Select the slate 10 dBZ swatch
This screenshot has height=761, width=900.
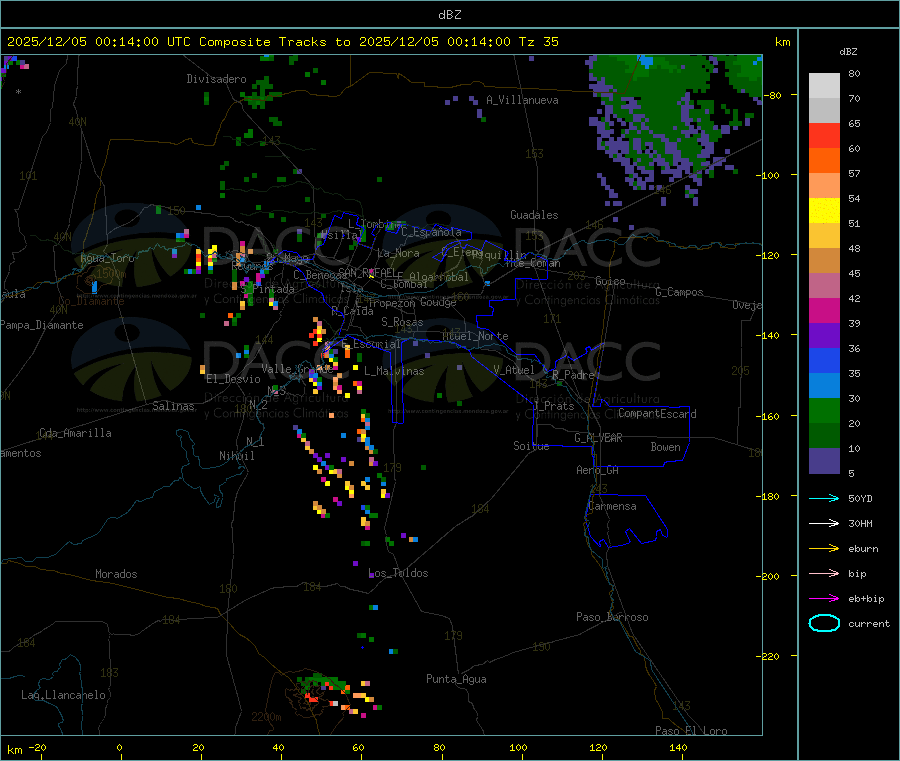[824, 461]
